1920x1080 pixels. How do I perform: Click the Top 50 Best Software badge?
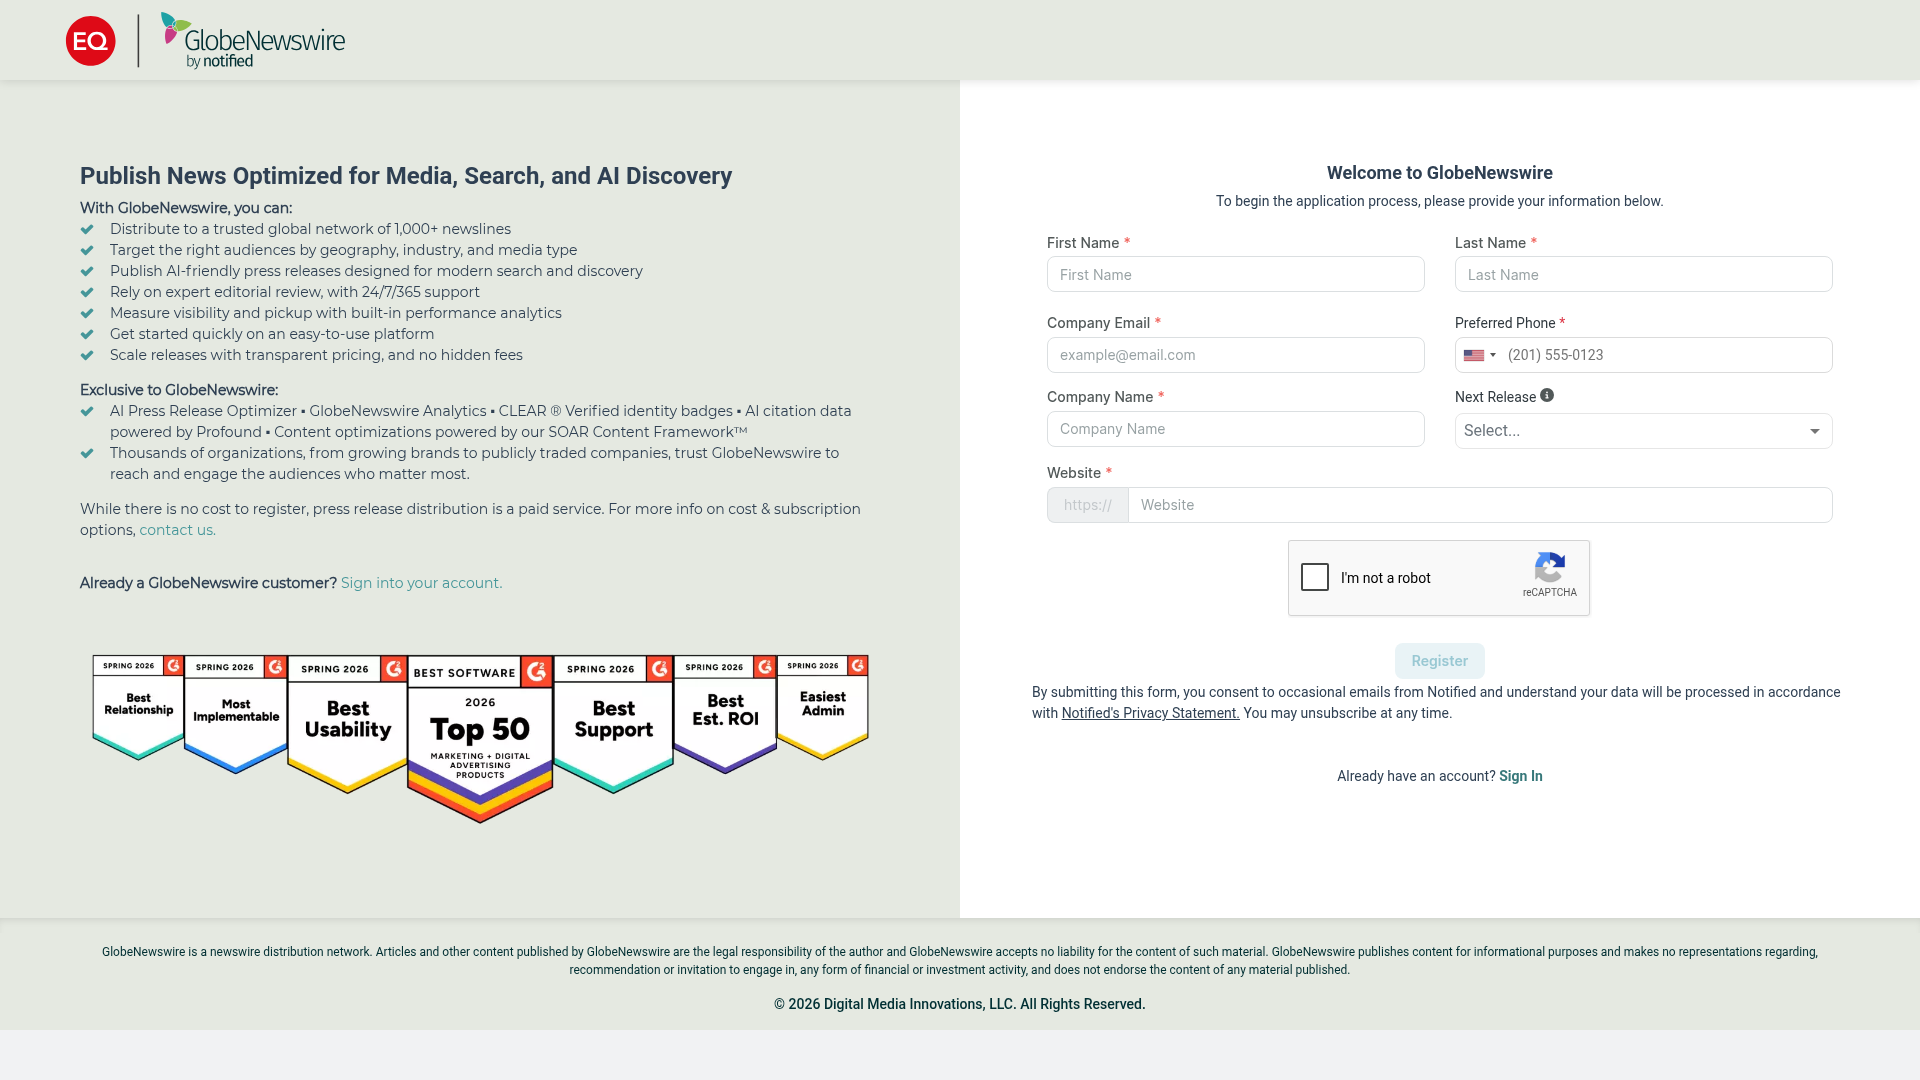tap(480, 739)
